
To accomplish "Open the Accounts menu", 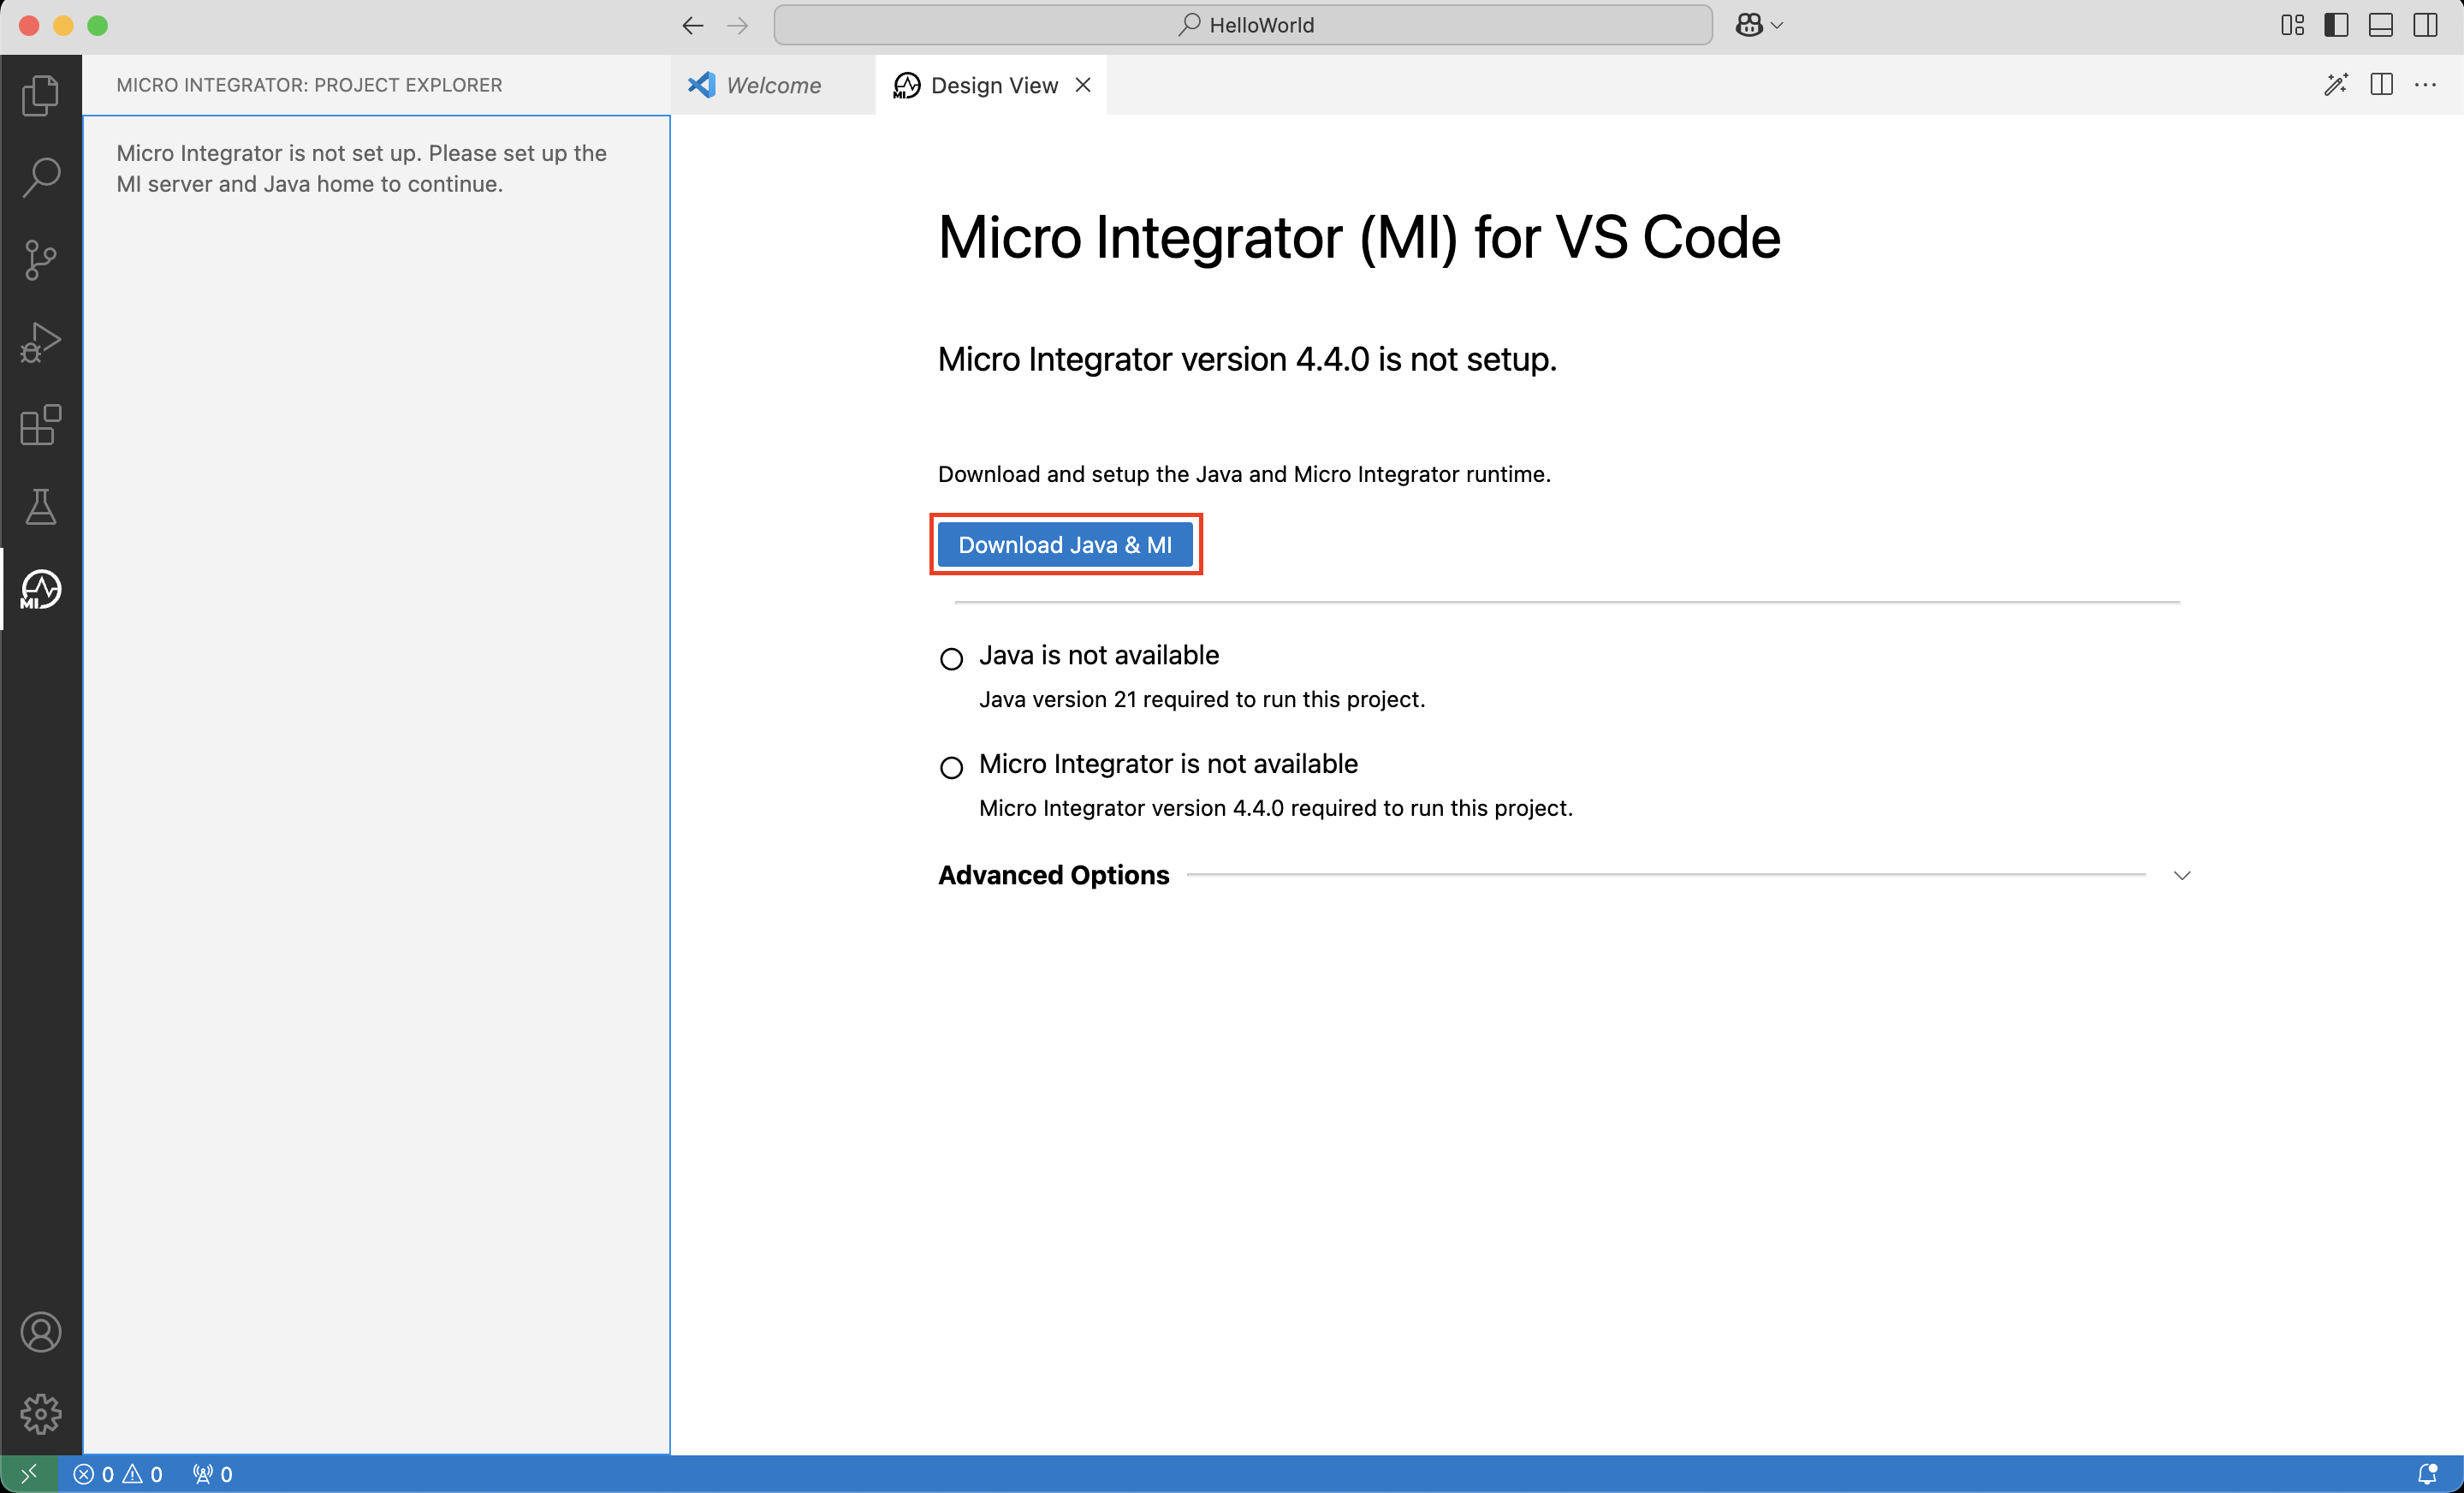I will pyautogui.click(x=41, y=1332).
